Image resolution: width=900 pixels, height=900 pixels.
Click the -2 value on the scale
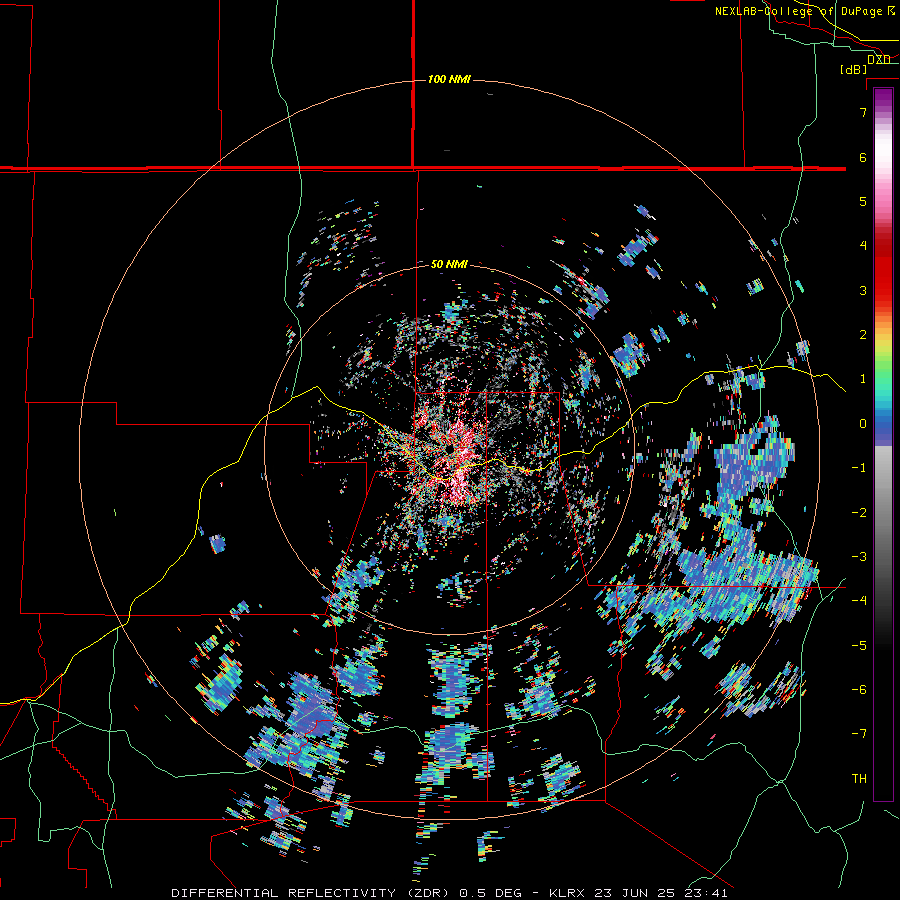pos(859,513)
